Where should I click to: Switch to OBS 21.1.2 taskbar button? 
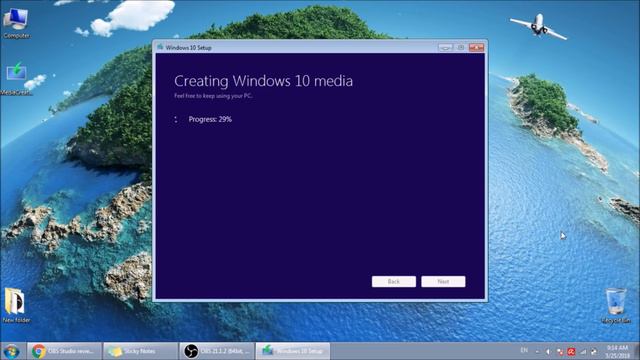click(216, 351)
